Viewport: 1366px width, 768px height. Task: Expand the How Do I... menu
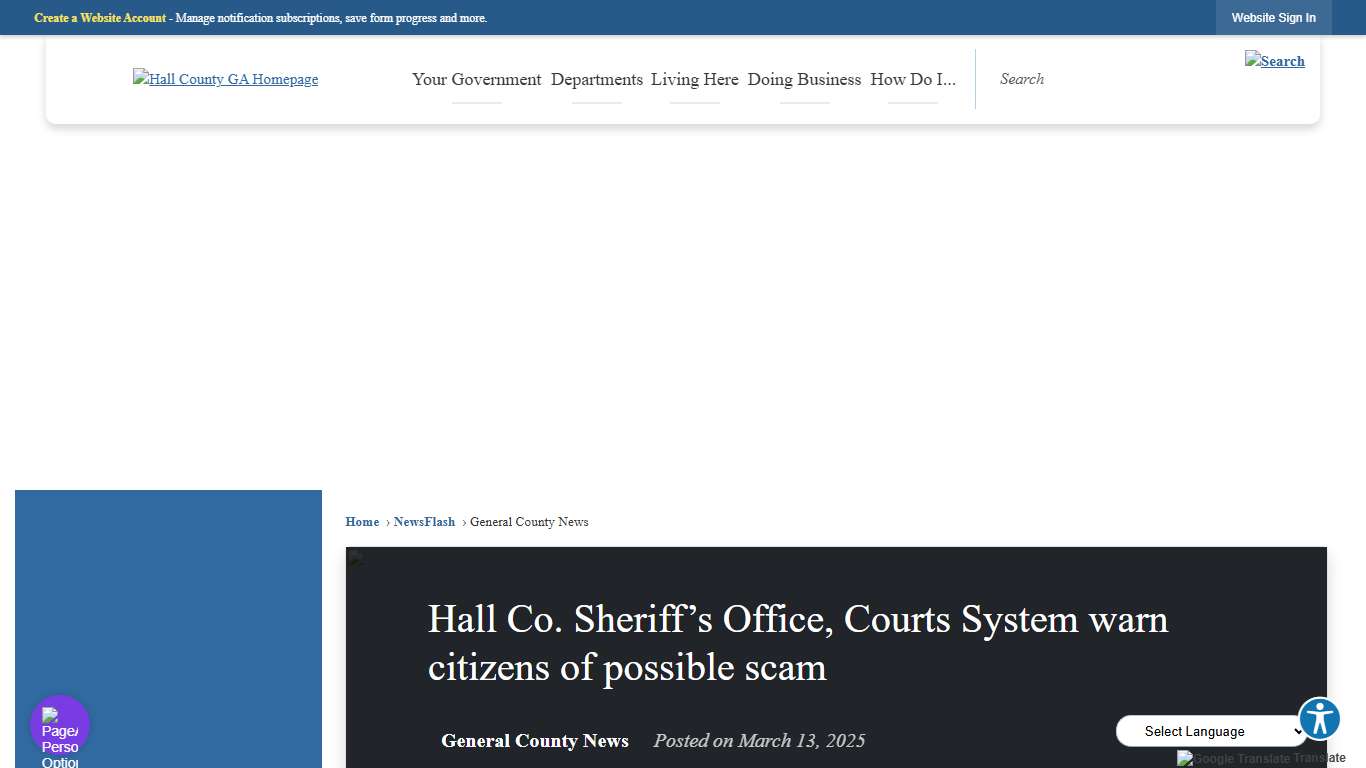tap(912, 79)
